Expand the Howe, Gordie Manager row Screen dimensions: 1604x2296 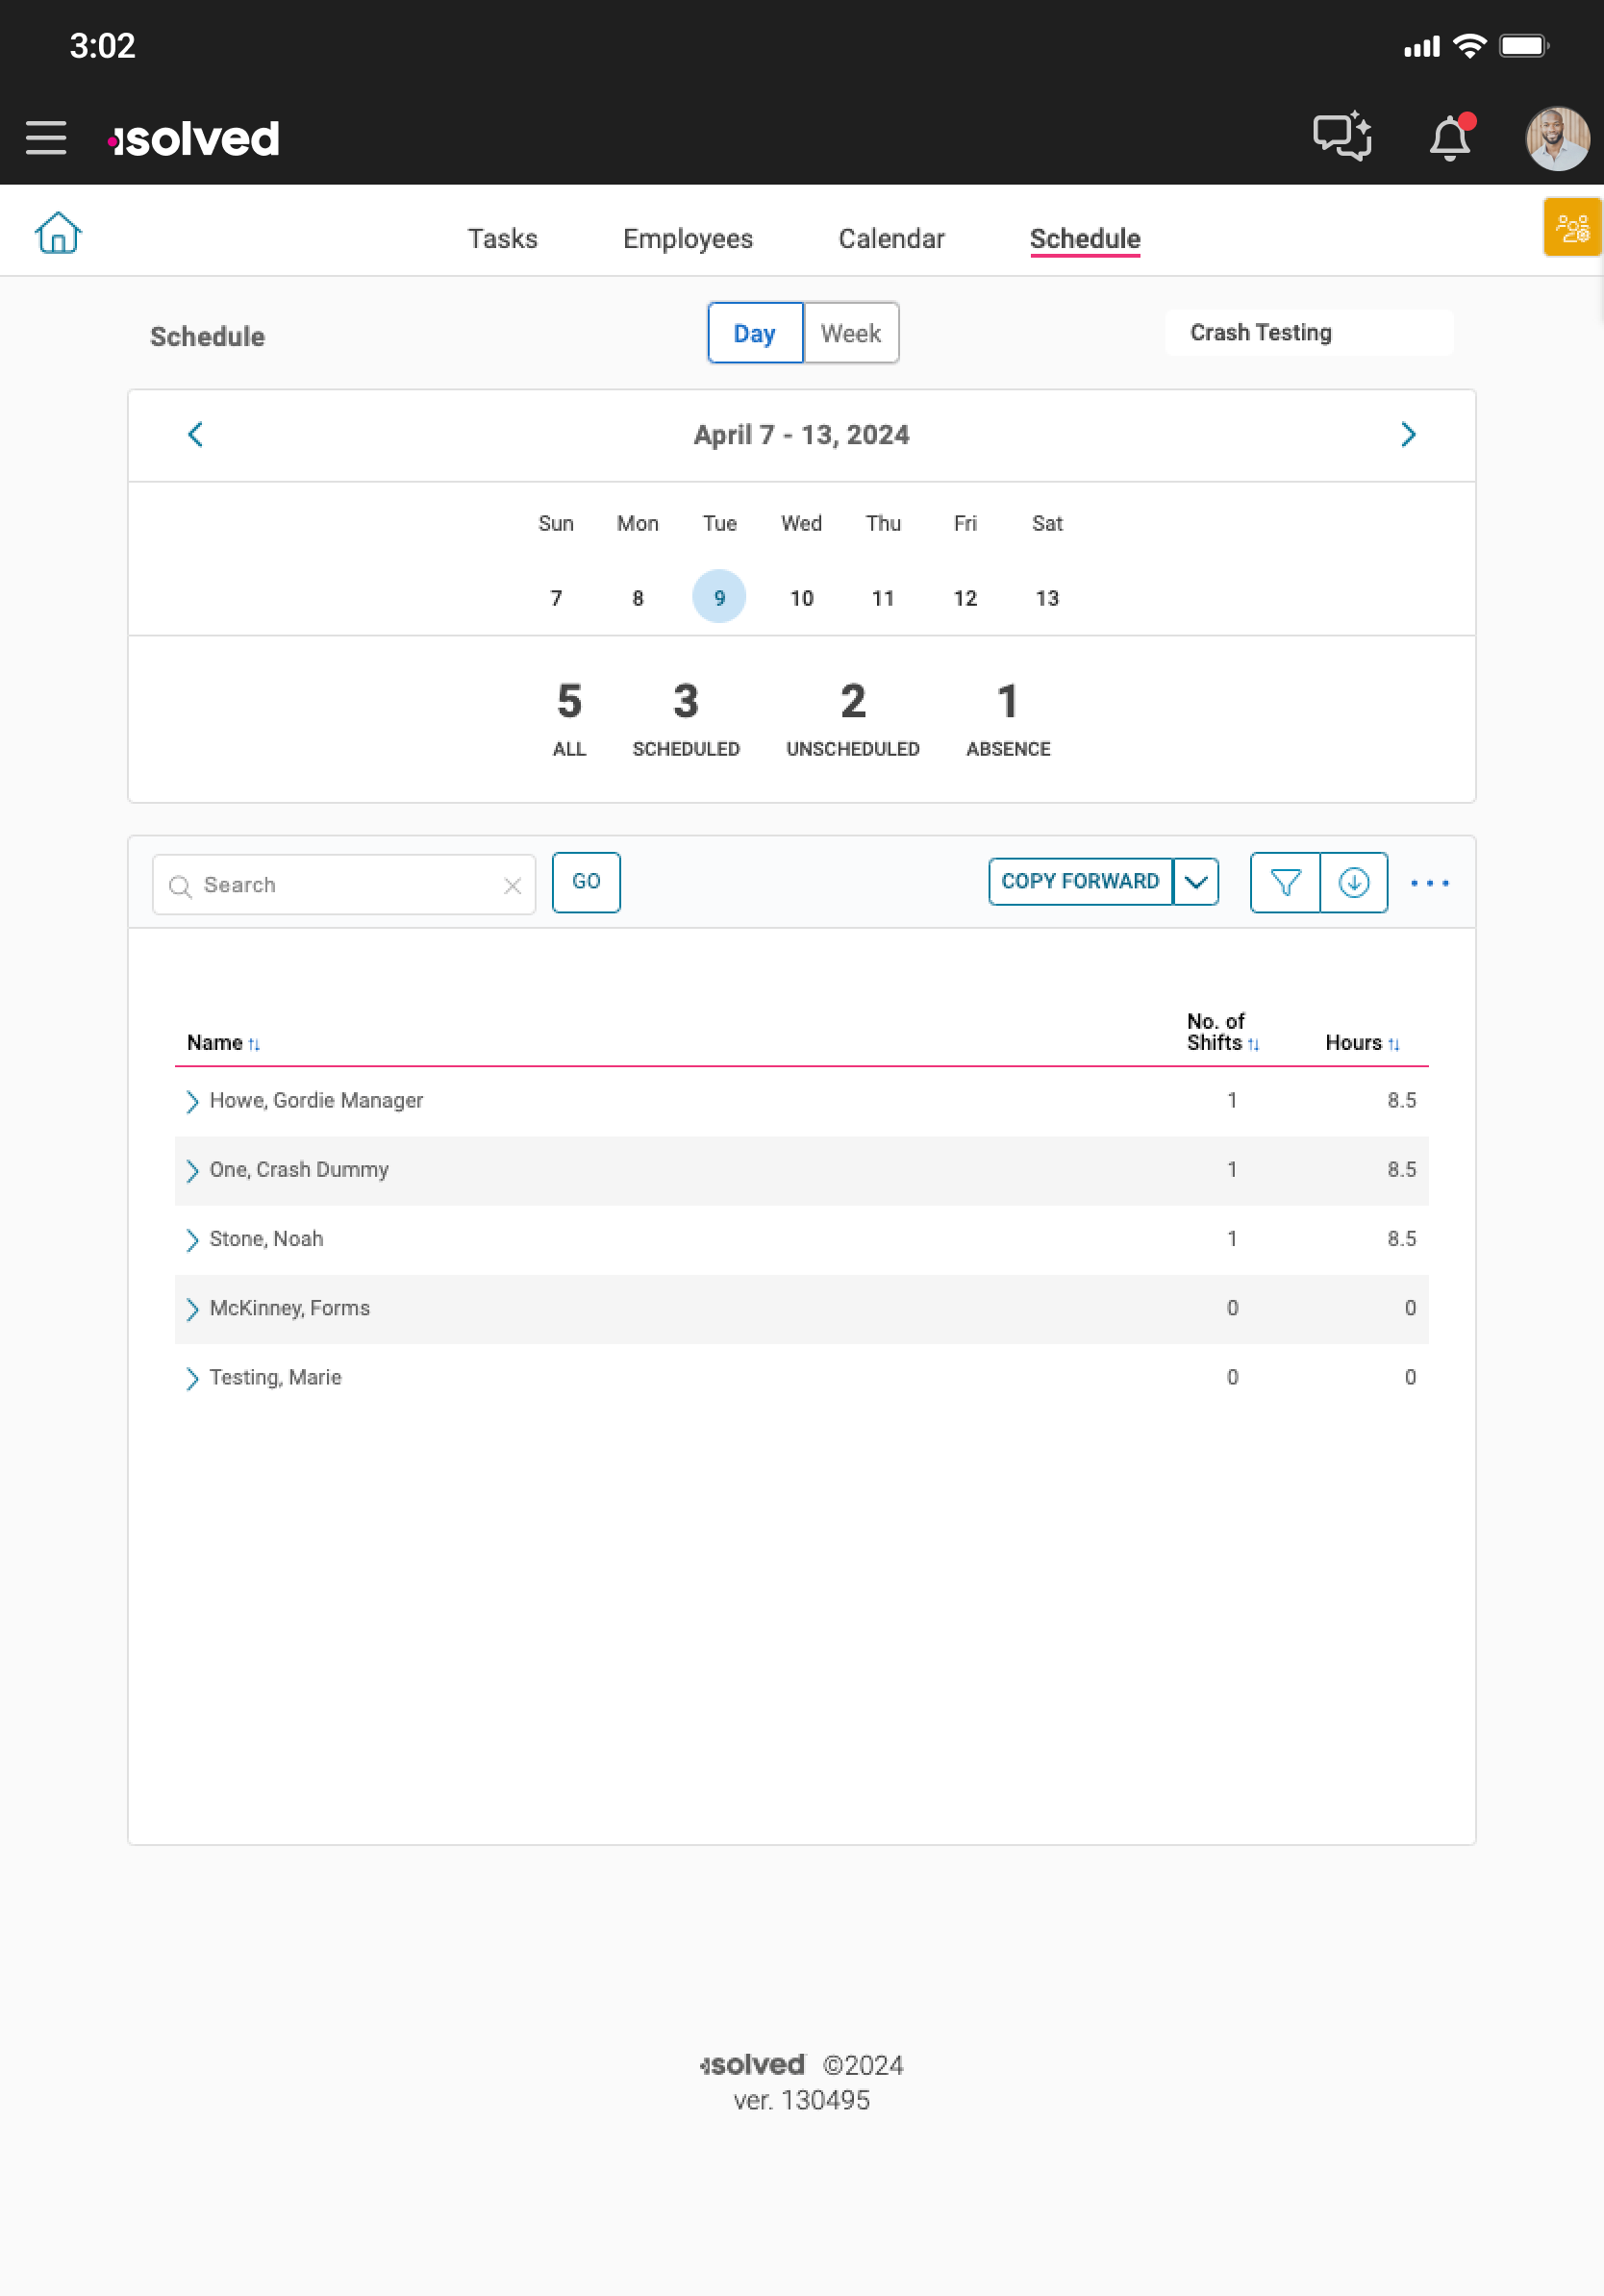click(192, 1102)
